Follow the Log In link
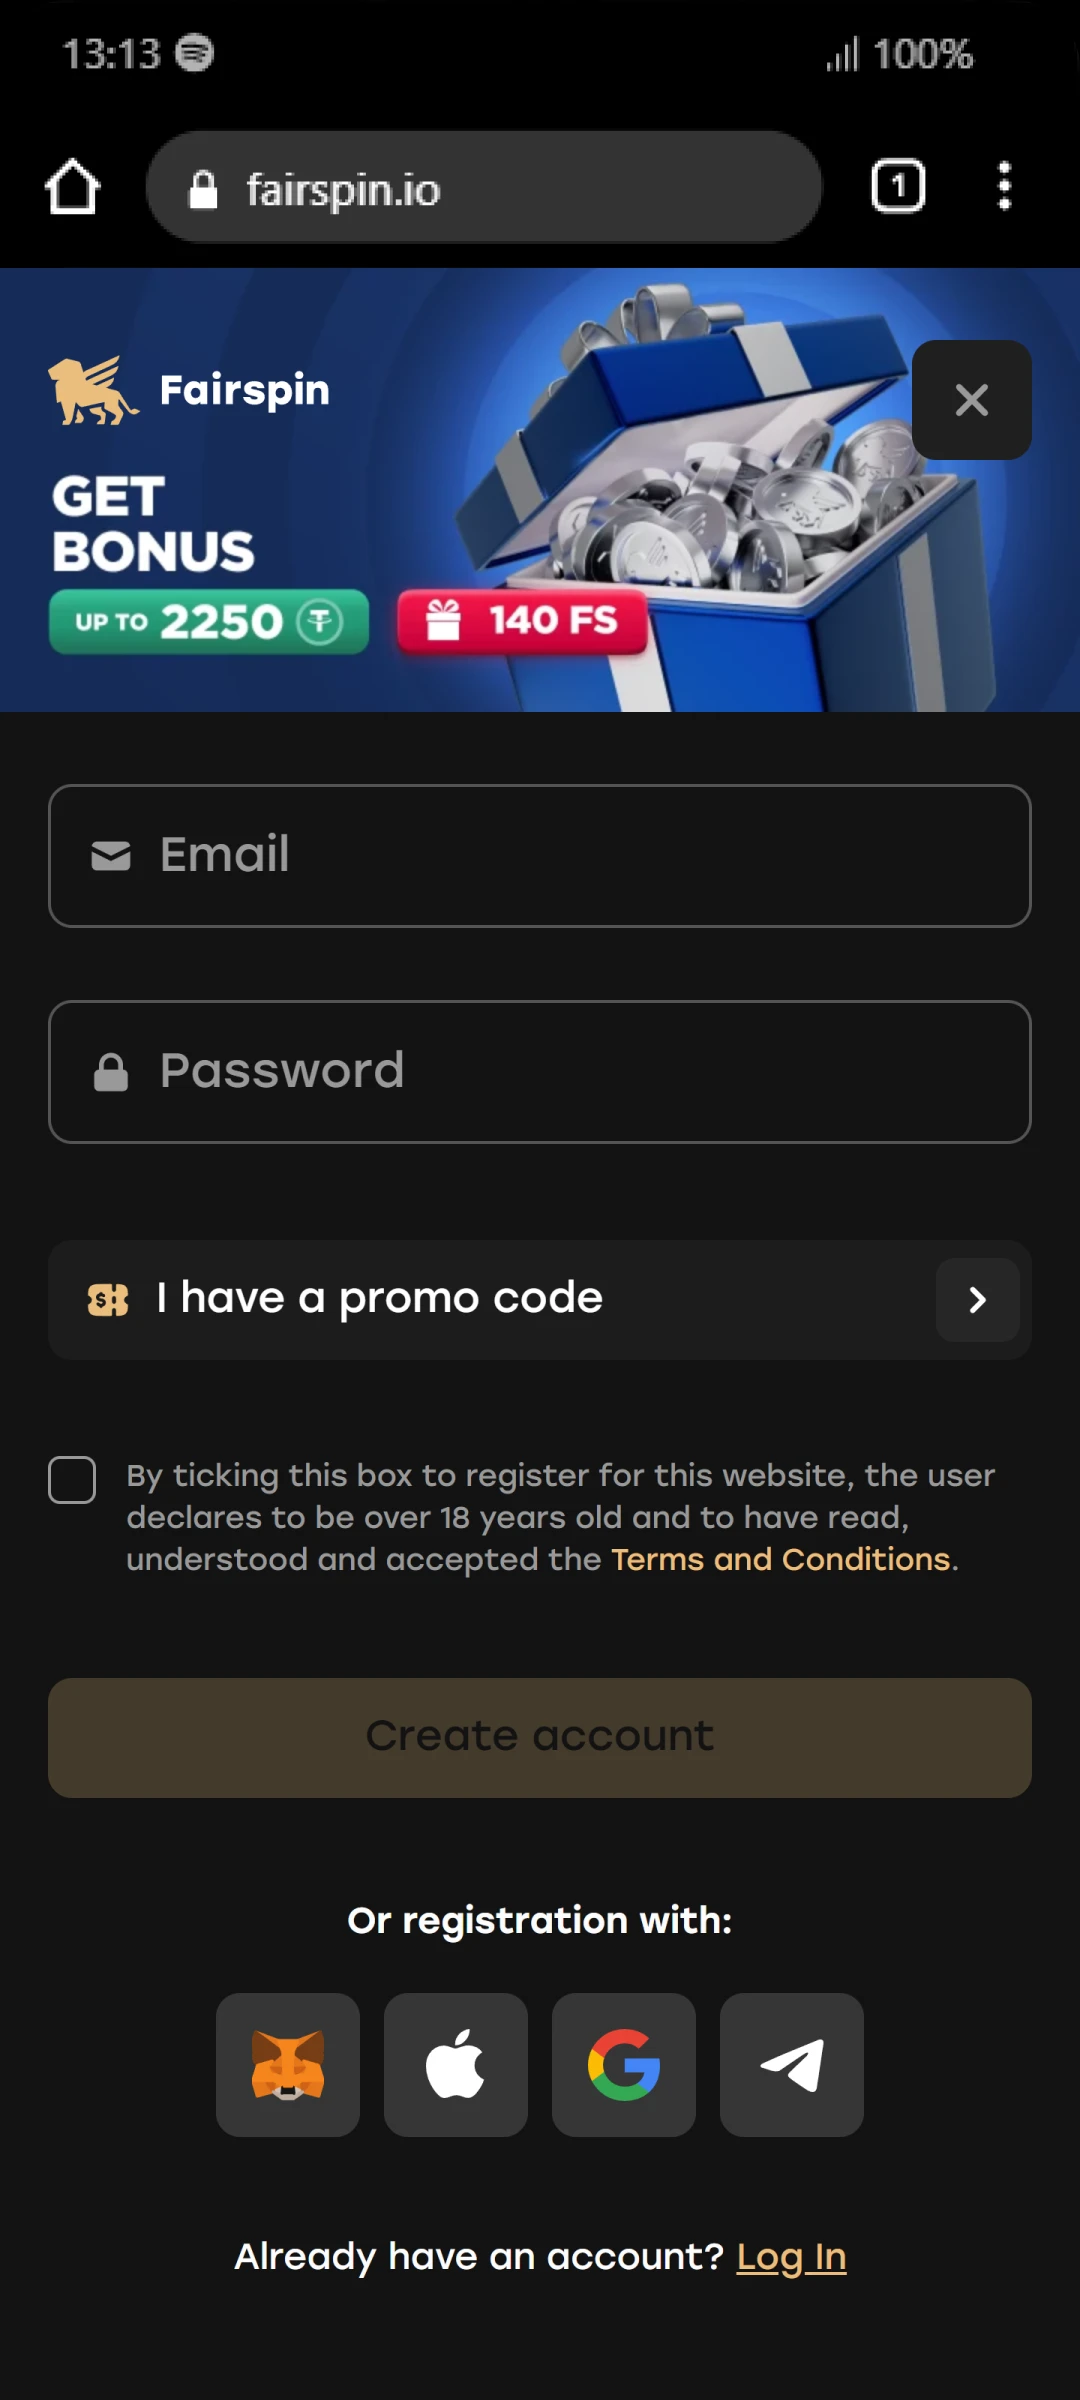Screen dimensions: 1080x2400 (x=791, y=2257)
